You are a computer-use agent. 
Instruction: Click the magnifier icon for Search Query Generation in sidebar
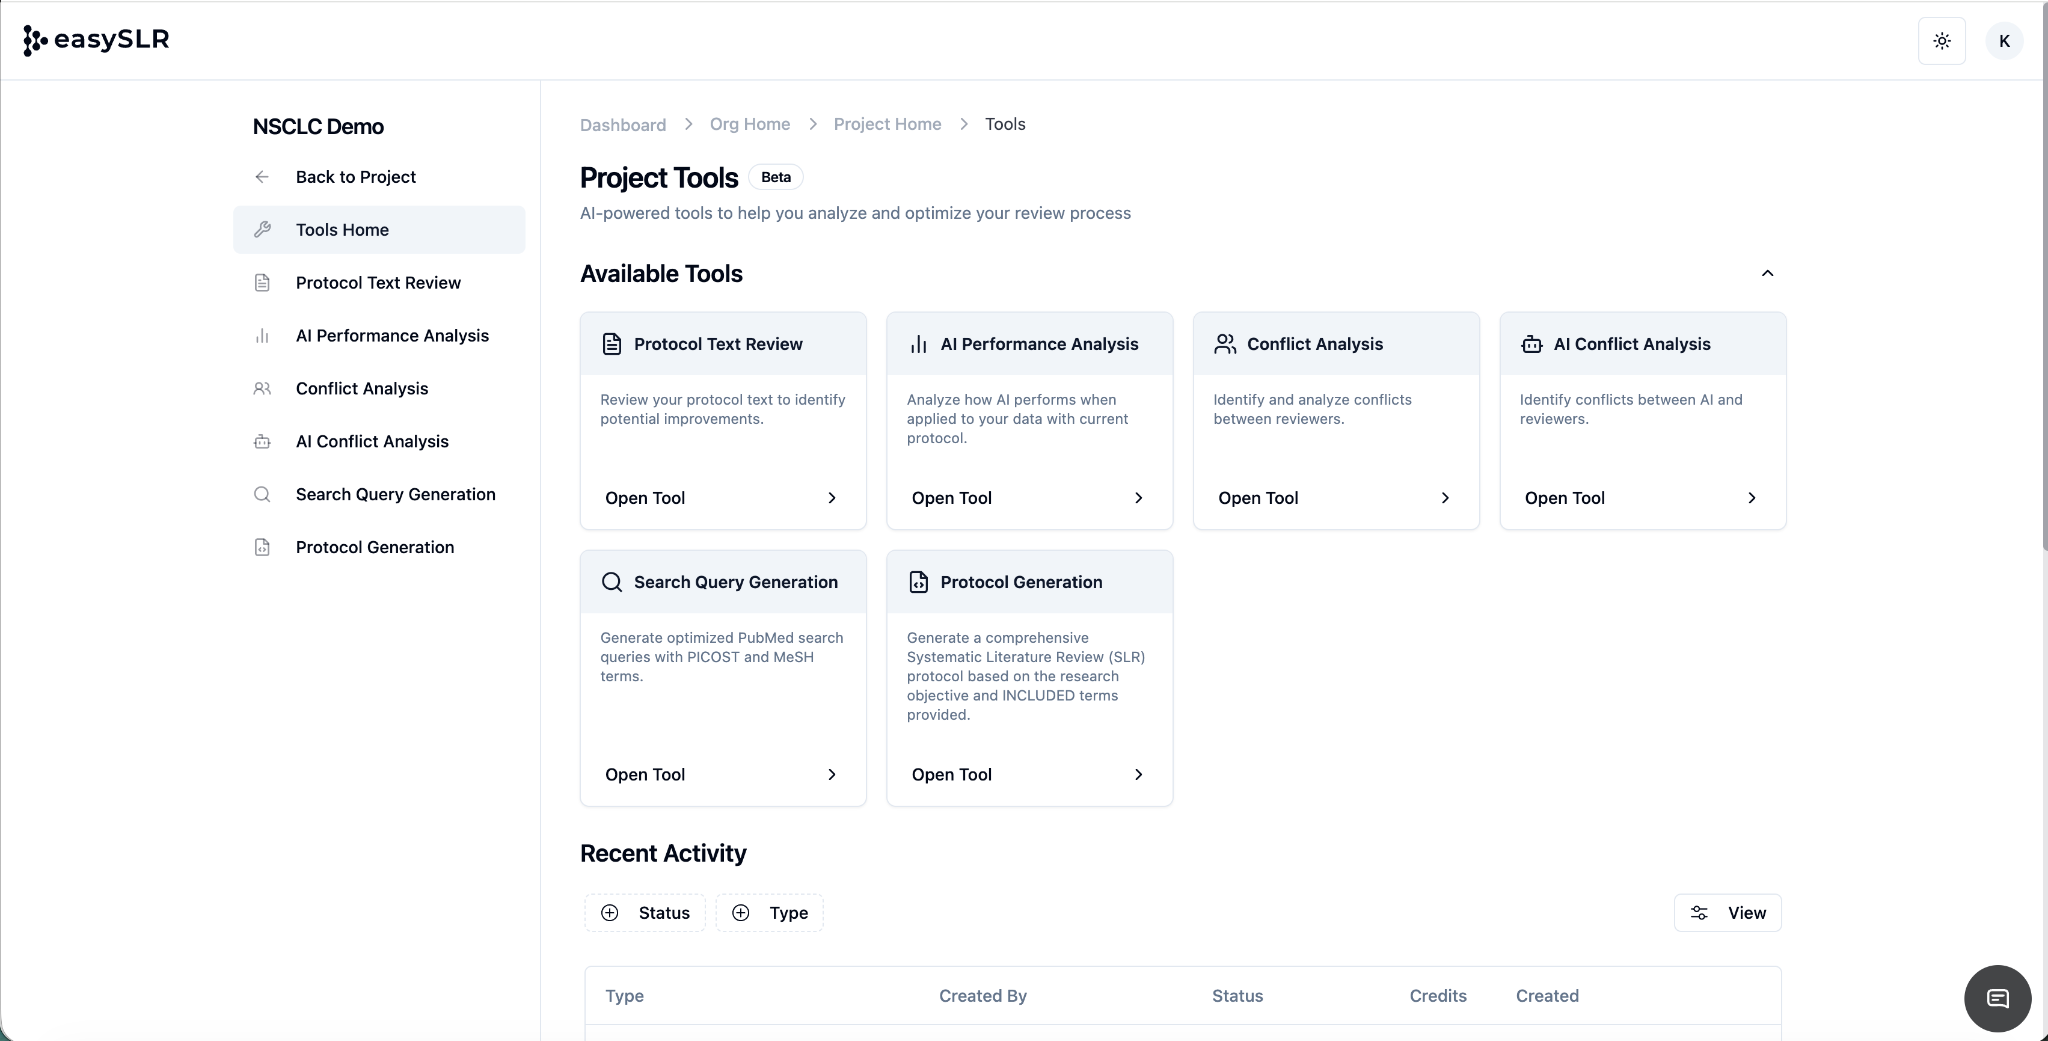pos(262,495)
